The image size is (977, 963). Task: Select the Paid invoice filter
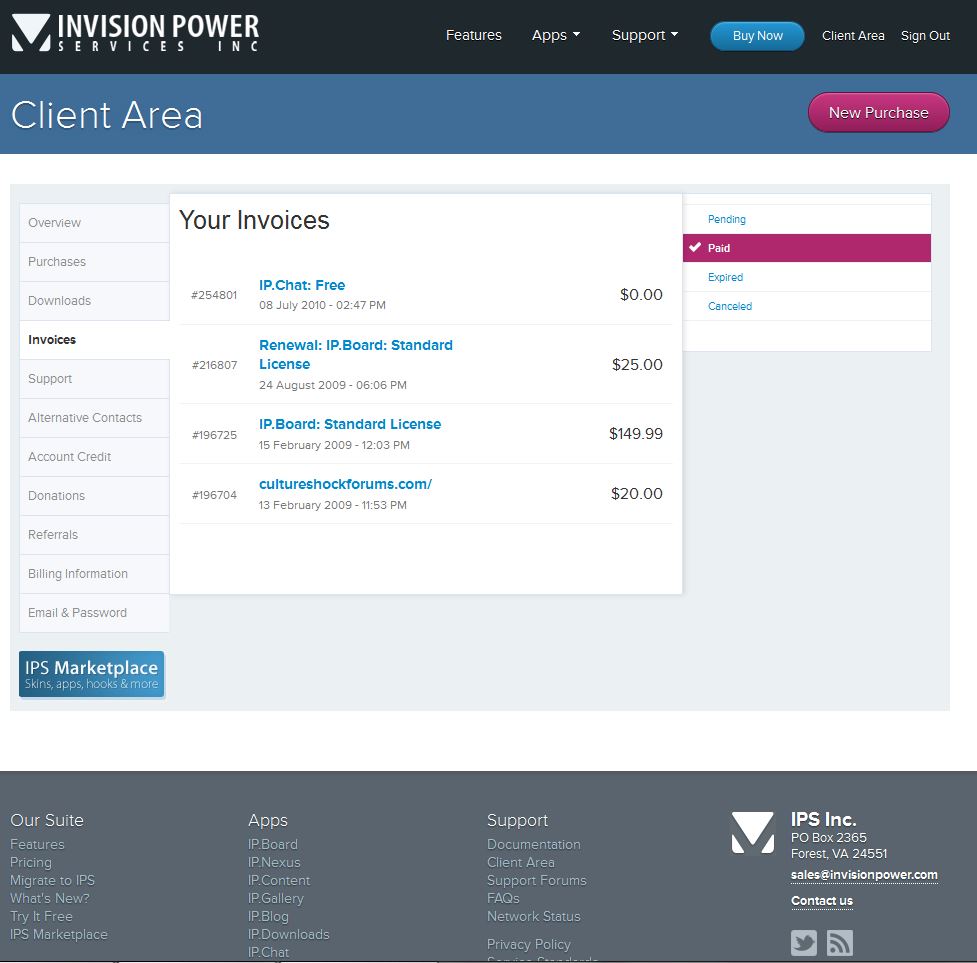click(x=807, y=248)
